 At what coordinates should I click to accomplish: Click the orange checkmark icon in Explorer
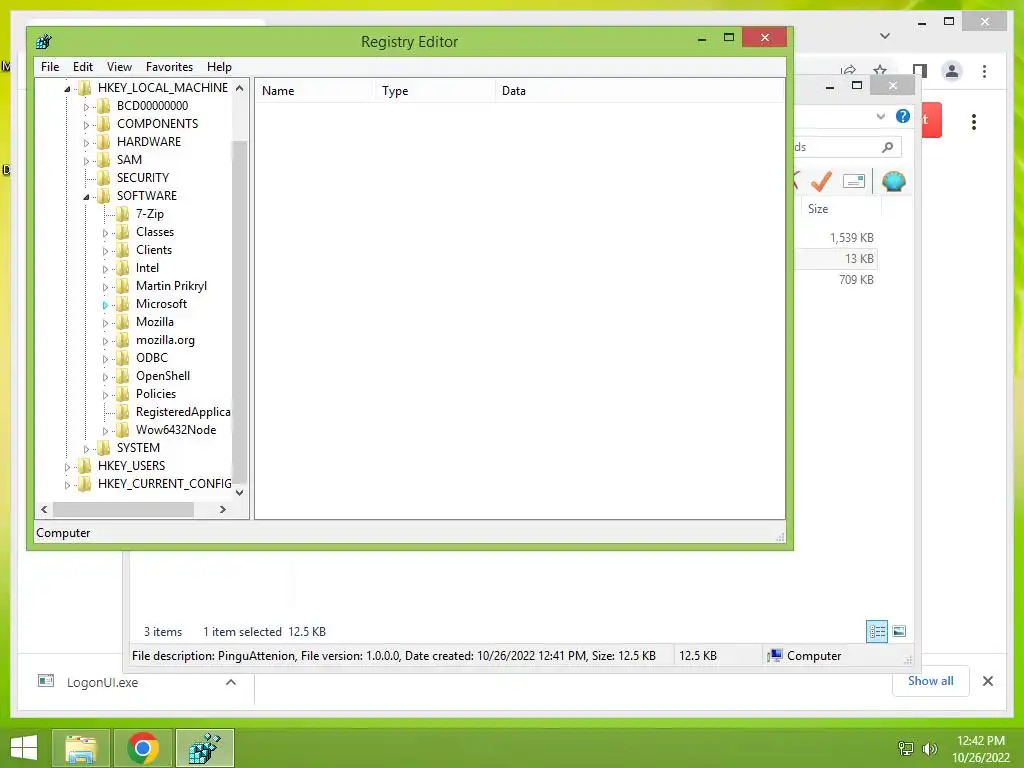pos(821,181)
